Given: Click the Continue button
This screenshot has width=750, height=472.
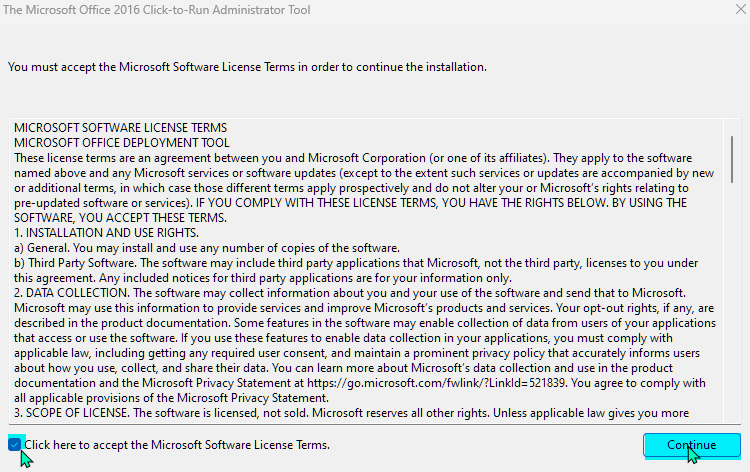Looking at the screenshot, I should coord(692,445).
